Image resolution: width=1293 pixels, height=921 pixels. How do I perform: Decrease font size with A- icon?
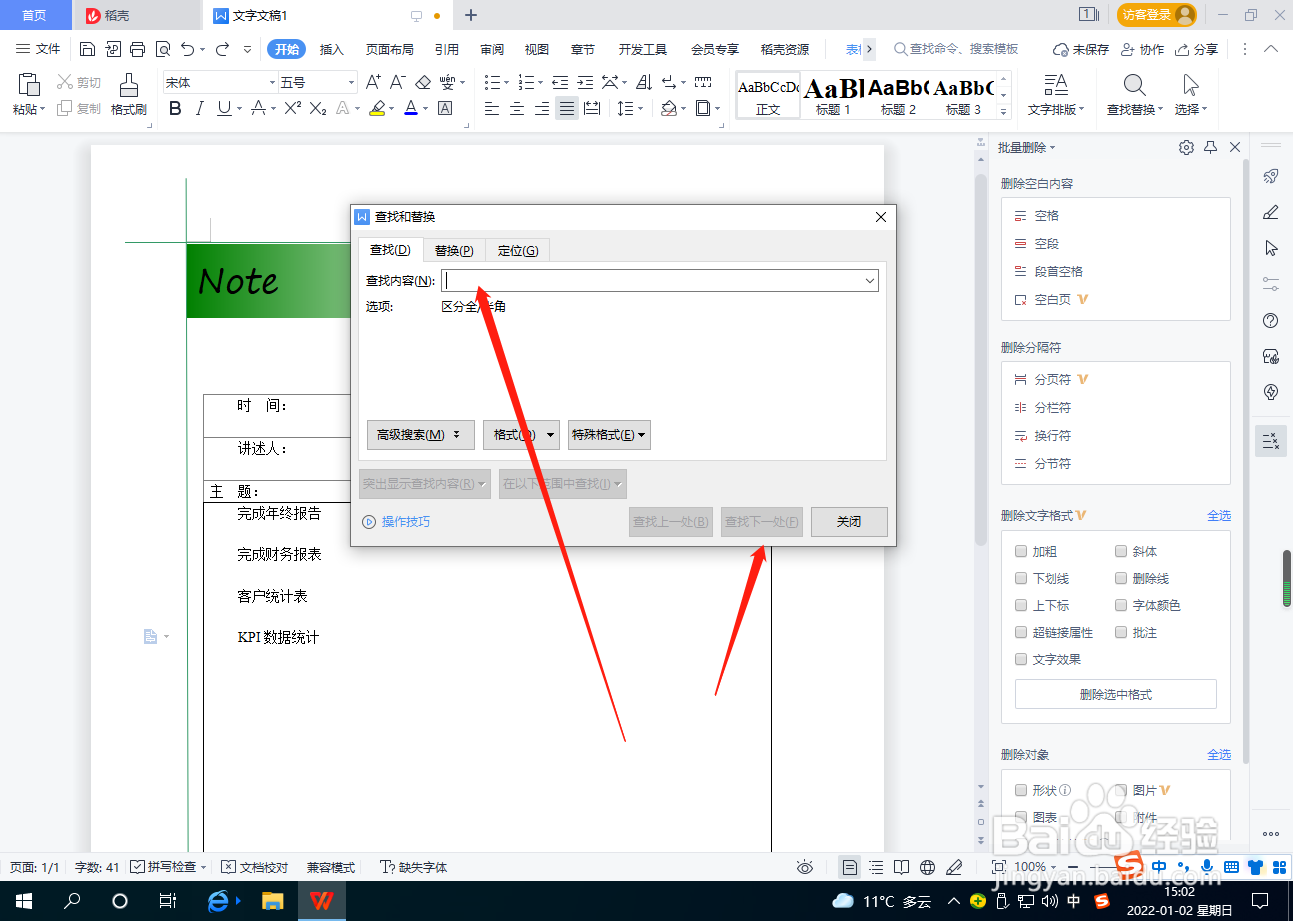click(397, 82)
